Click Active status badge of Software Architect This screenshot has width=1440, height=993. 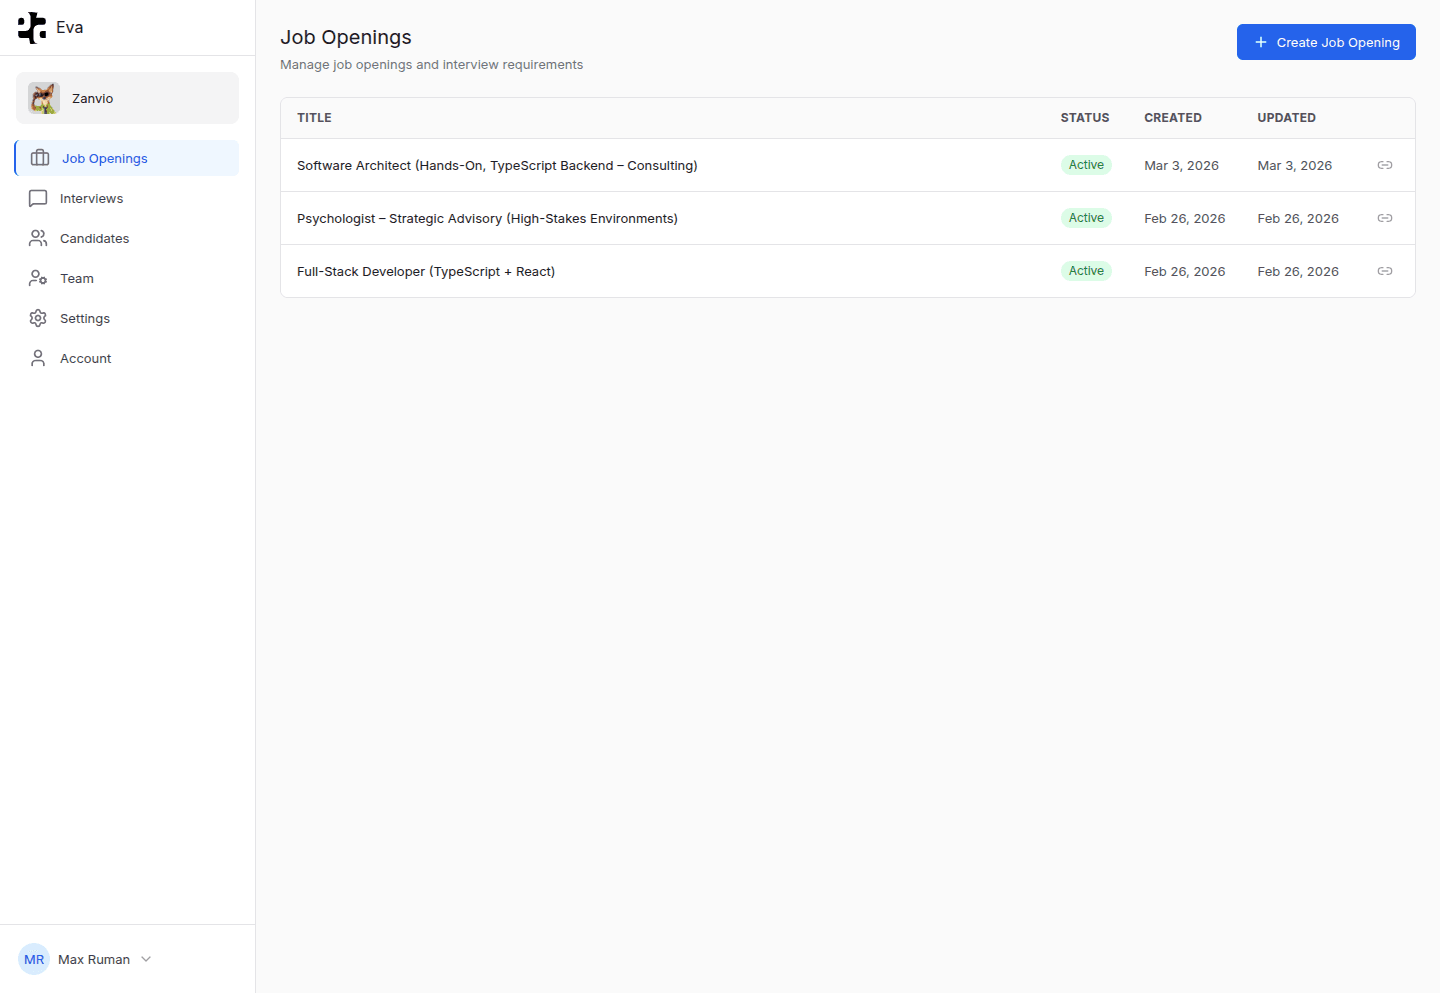coord(1086,165)
